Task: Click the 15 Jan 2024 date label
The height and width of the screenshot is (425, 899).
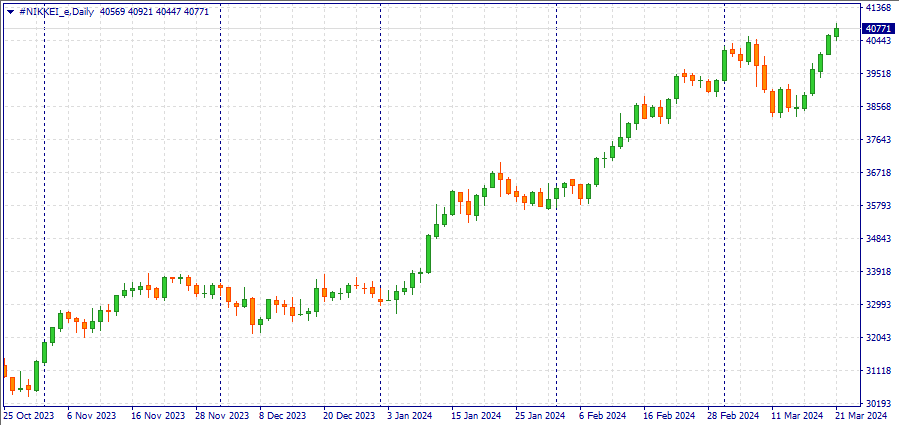Action: [476, 415]
